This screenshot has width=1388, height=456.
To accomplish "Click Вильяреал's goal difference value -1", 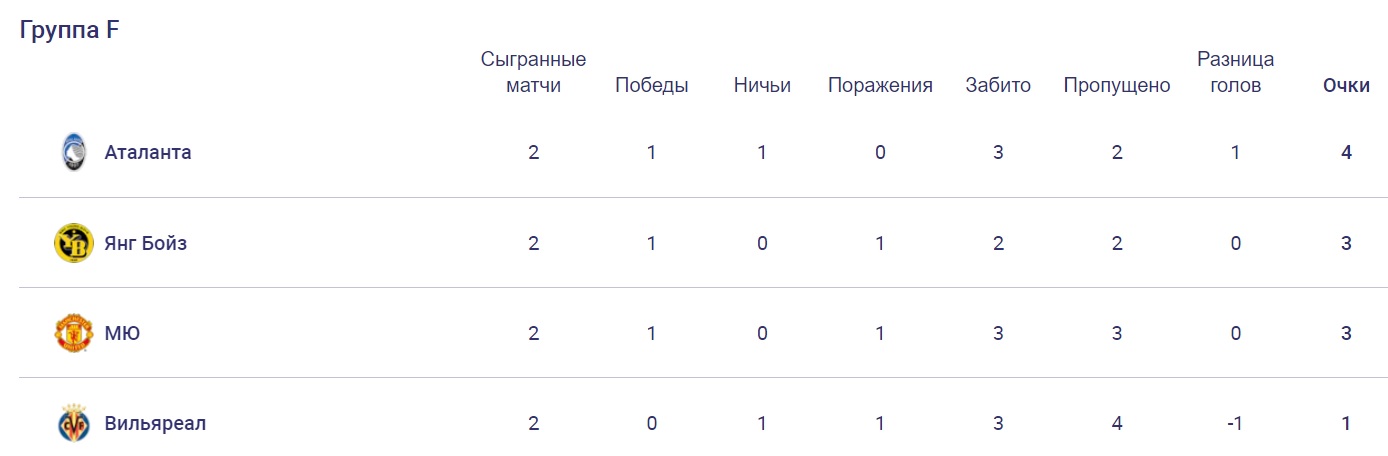I will pos(1236,423).
